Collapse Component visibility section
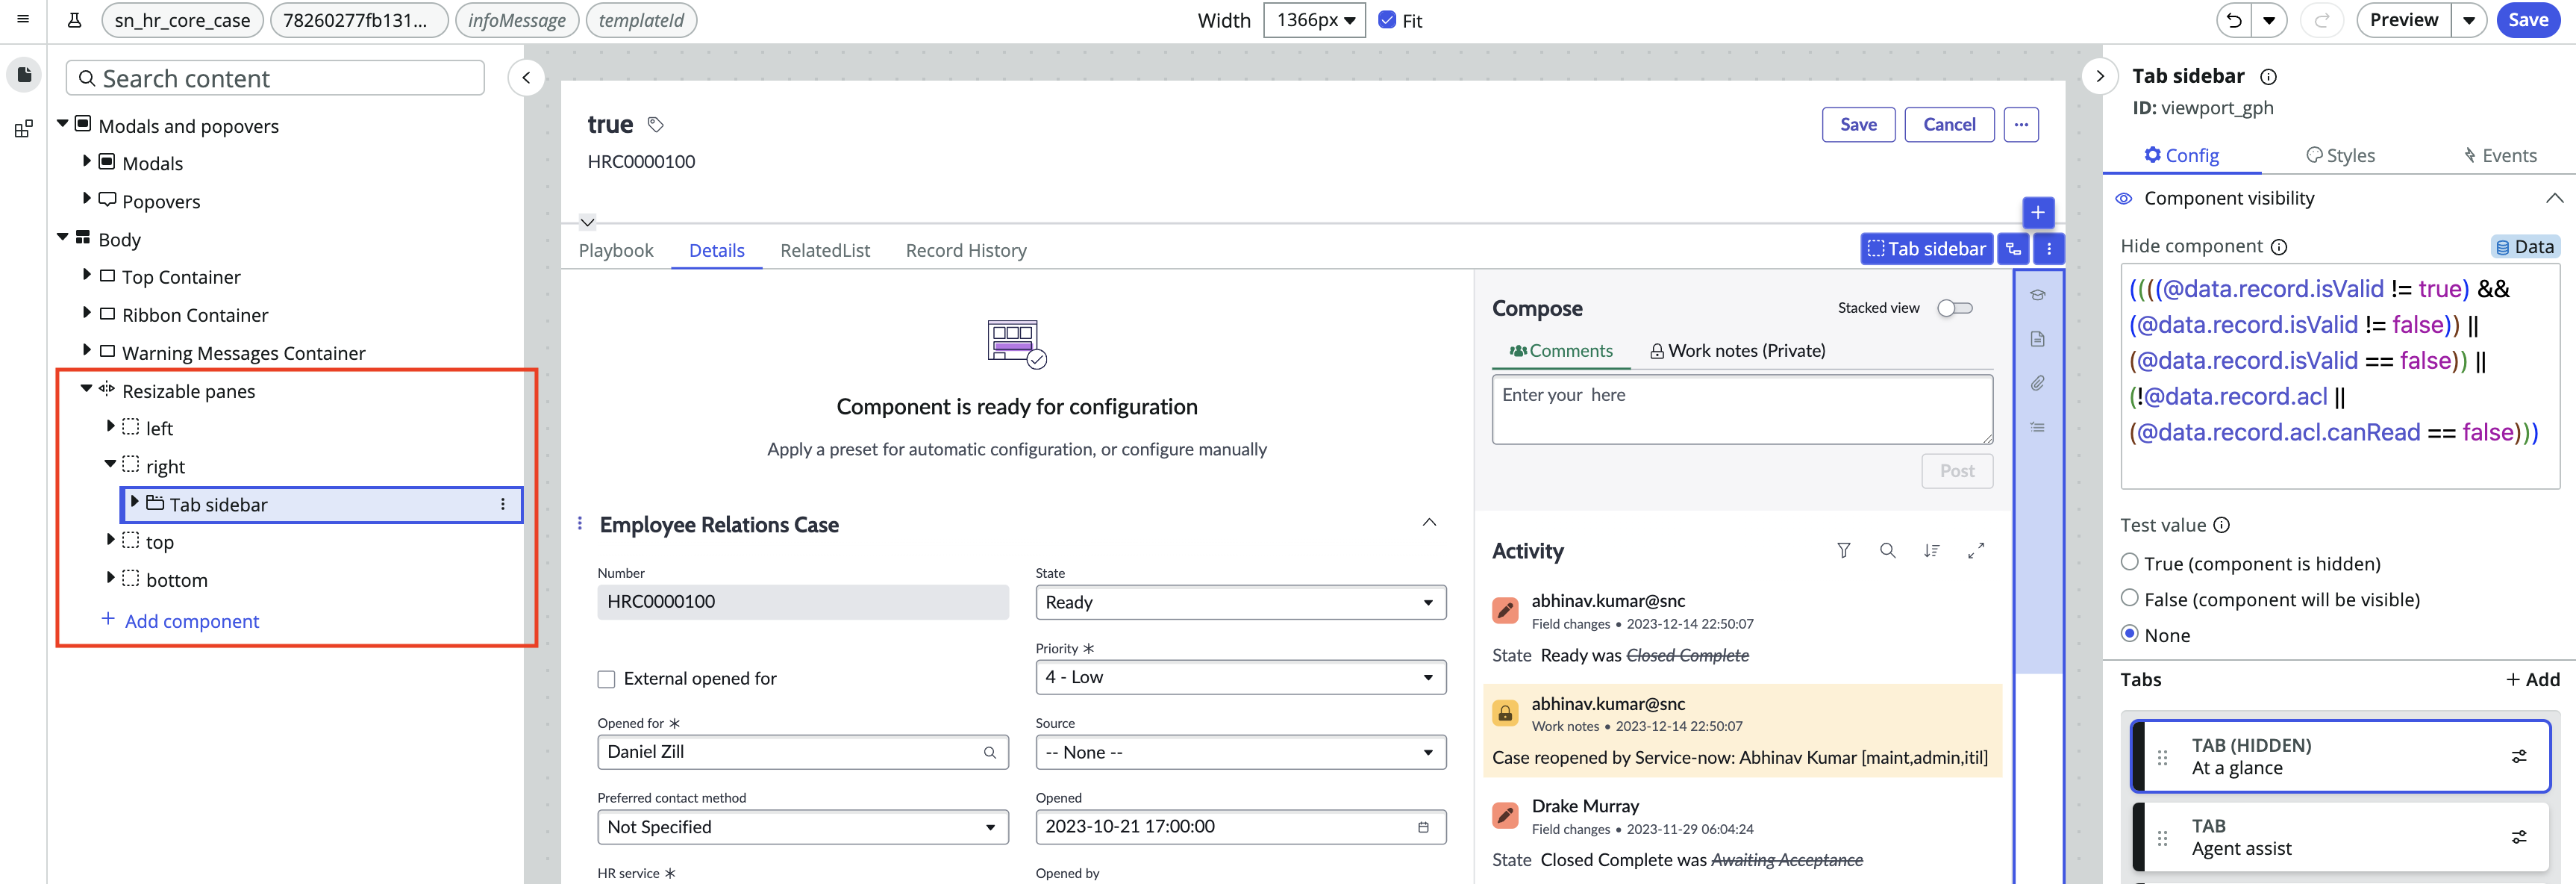This screenshot has width=2576, height=884. [2554, 198]
